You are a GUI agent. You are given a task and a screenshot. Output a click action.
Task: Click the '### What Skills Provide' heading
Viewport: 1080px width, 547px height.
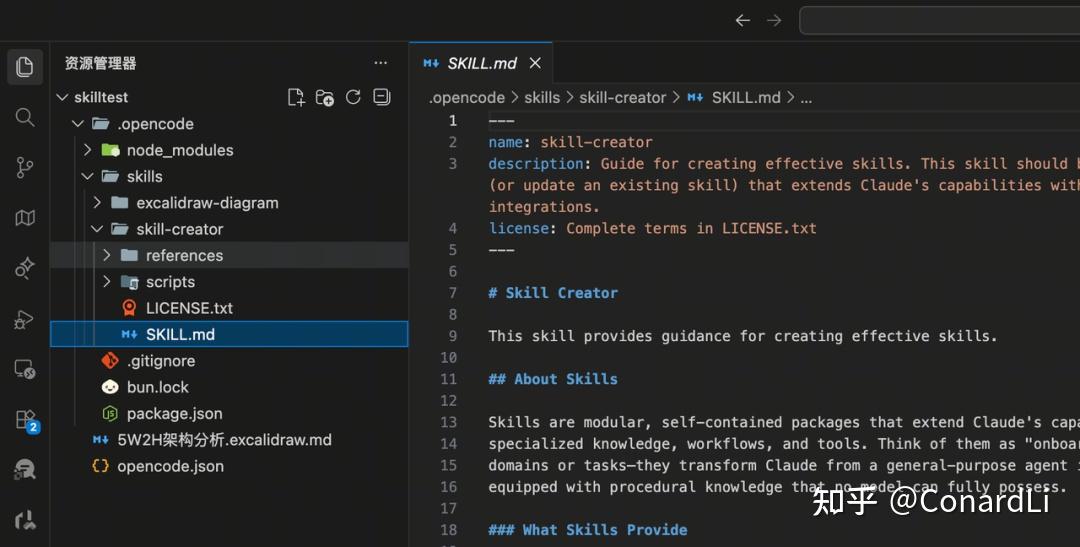(588, 530)
